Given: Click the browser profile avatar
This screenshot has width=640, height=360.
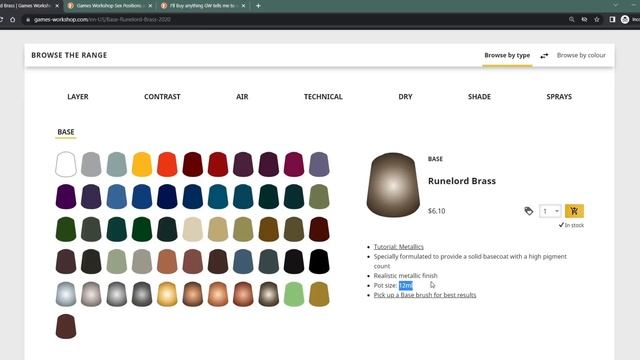Looking at the screenshot, I should click(625, 19).
